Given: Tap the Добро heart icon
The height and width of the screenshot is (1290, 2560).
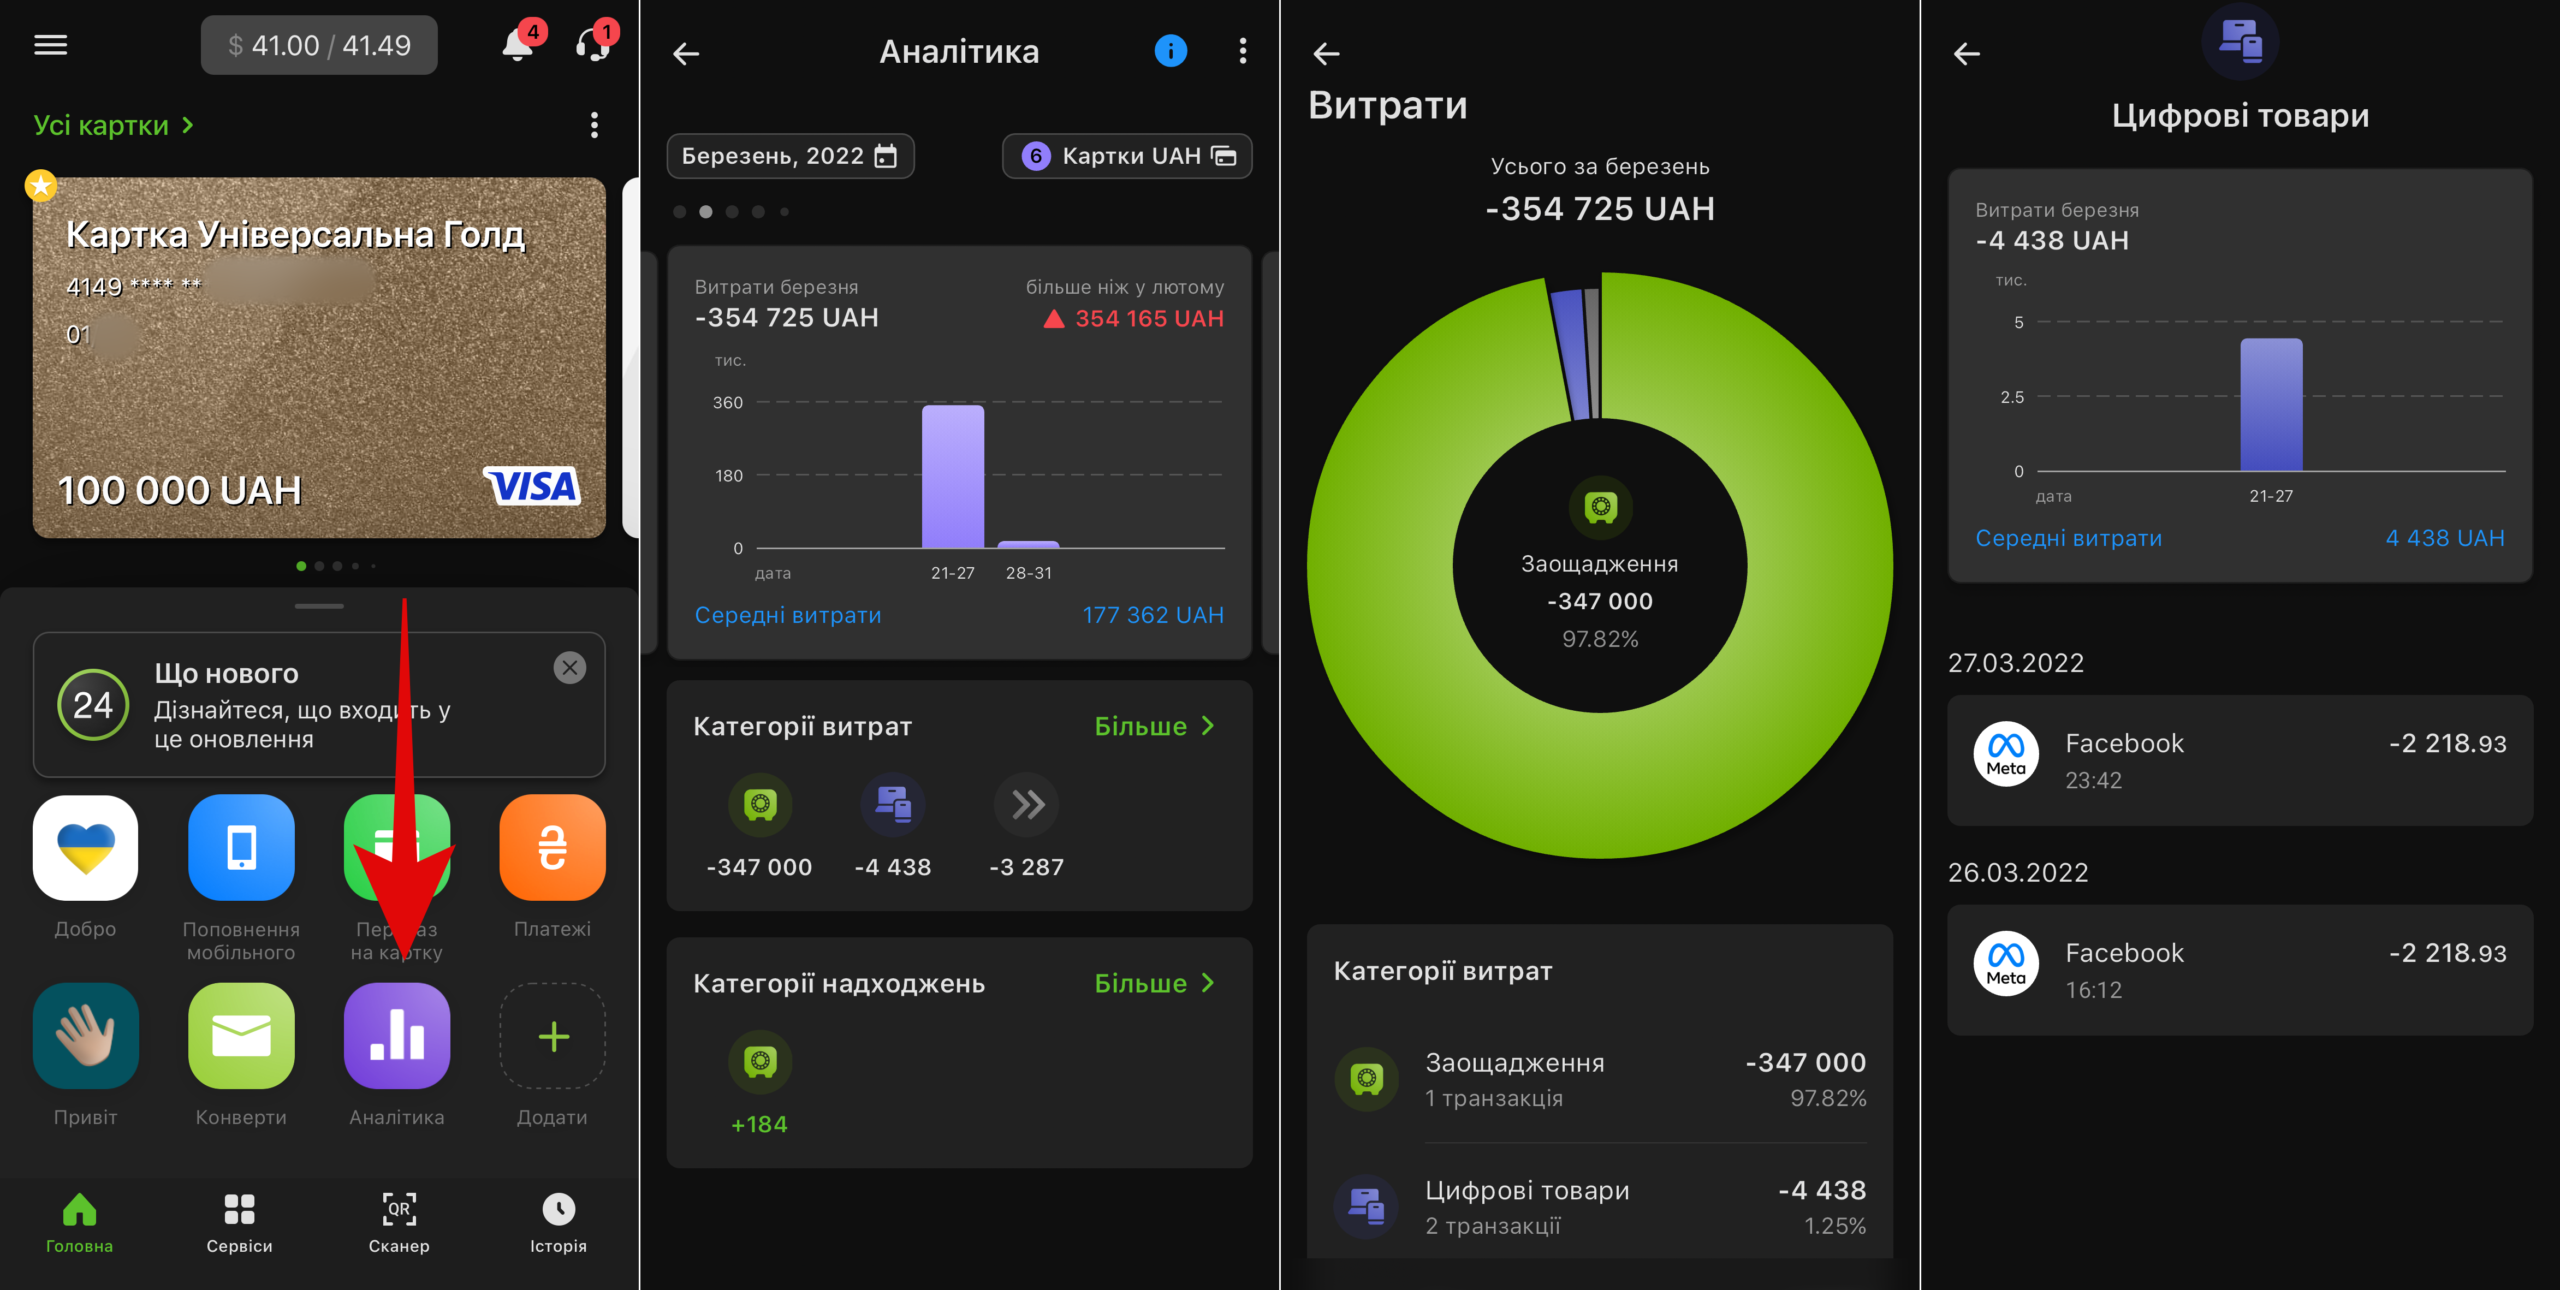Looking at the screenshot, I should 85,847.
